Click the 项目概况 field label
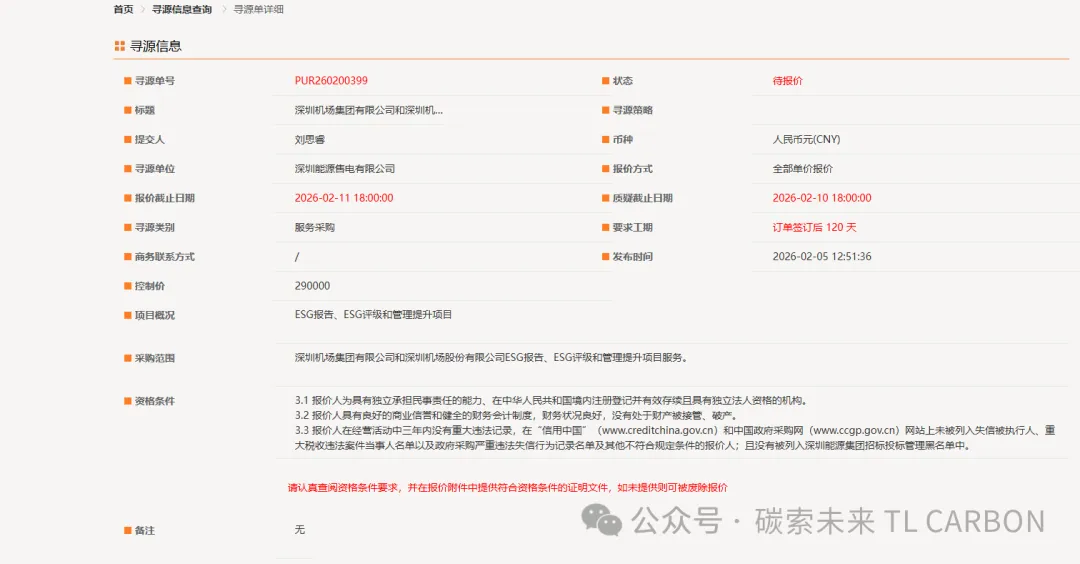The height and width of the screenshot is (564, 1080). click(x=154, y=315)
